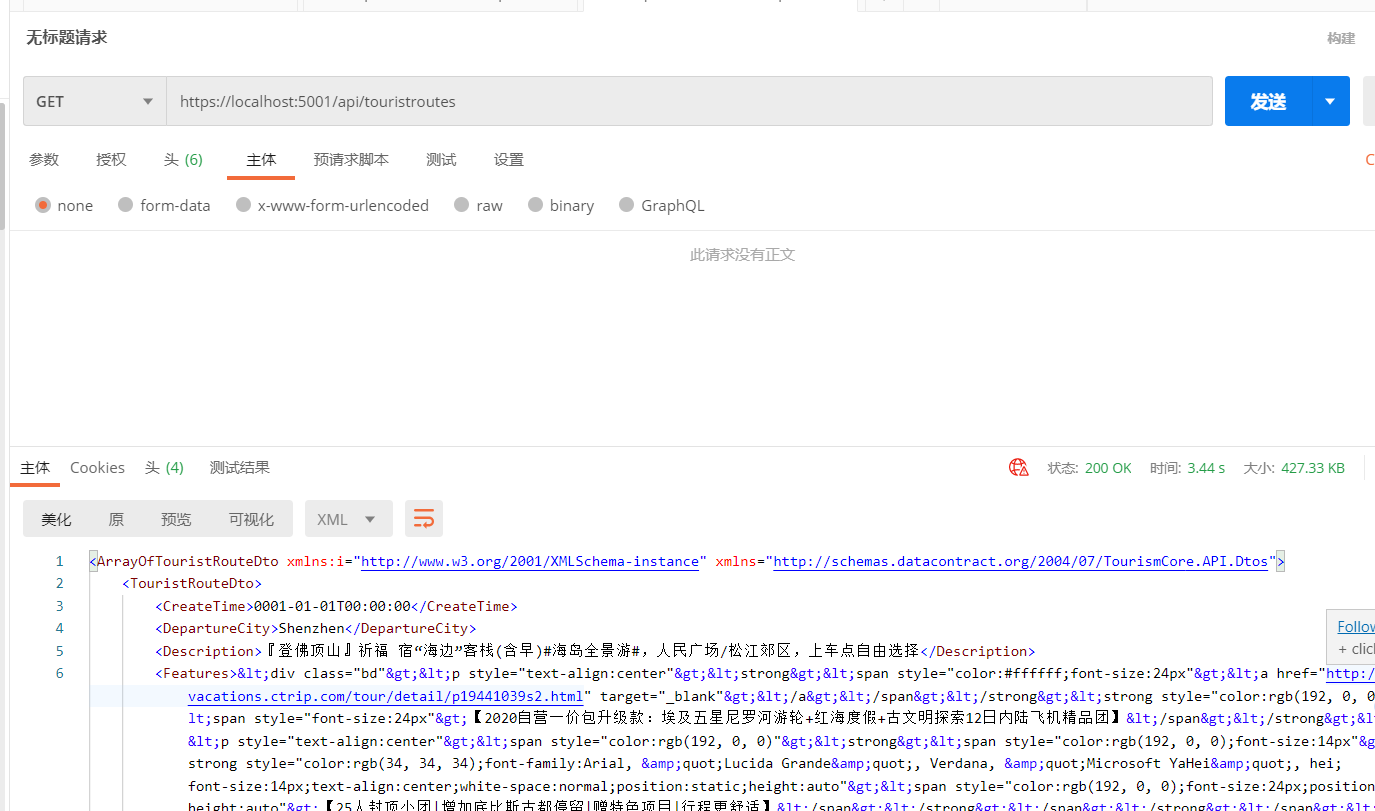Image resolution: width=1375 pixels, height=811 pixels.
Task: Select the binary body radio option
Action: coord(535,205)
